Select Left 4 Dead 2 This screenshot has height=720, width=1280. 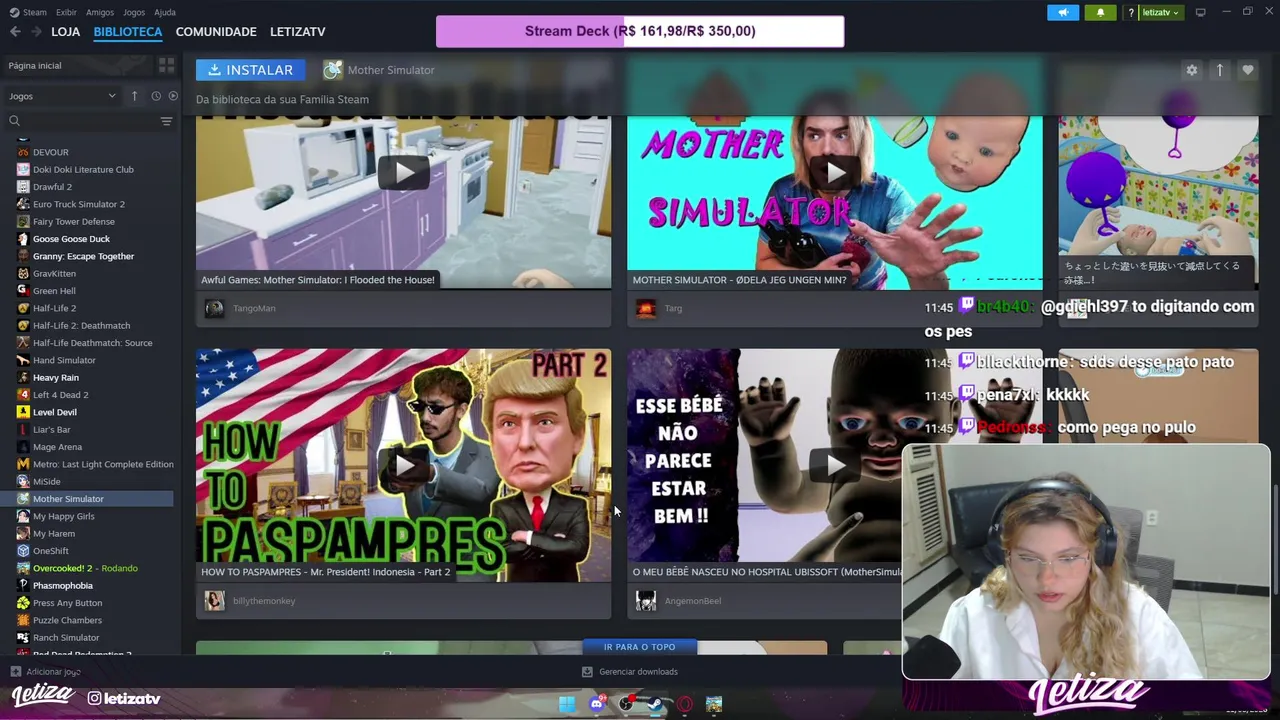[x=60, y=395]
